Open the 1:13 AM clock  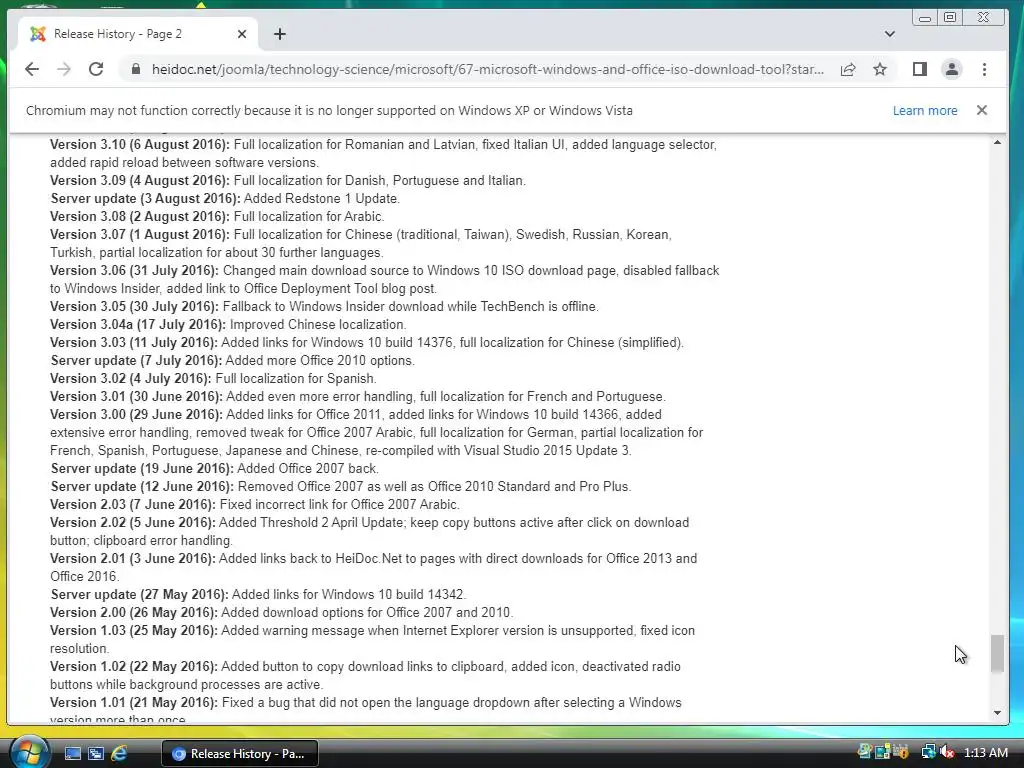(985, 753)
